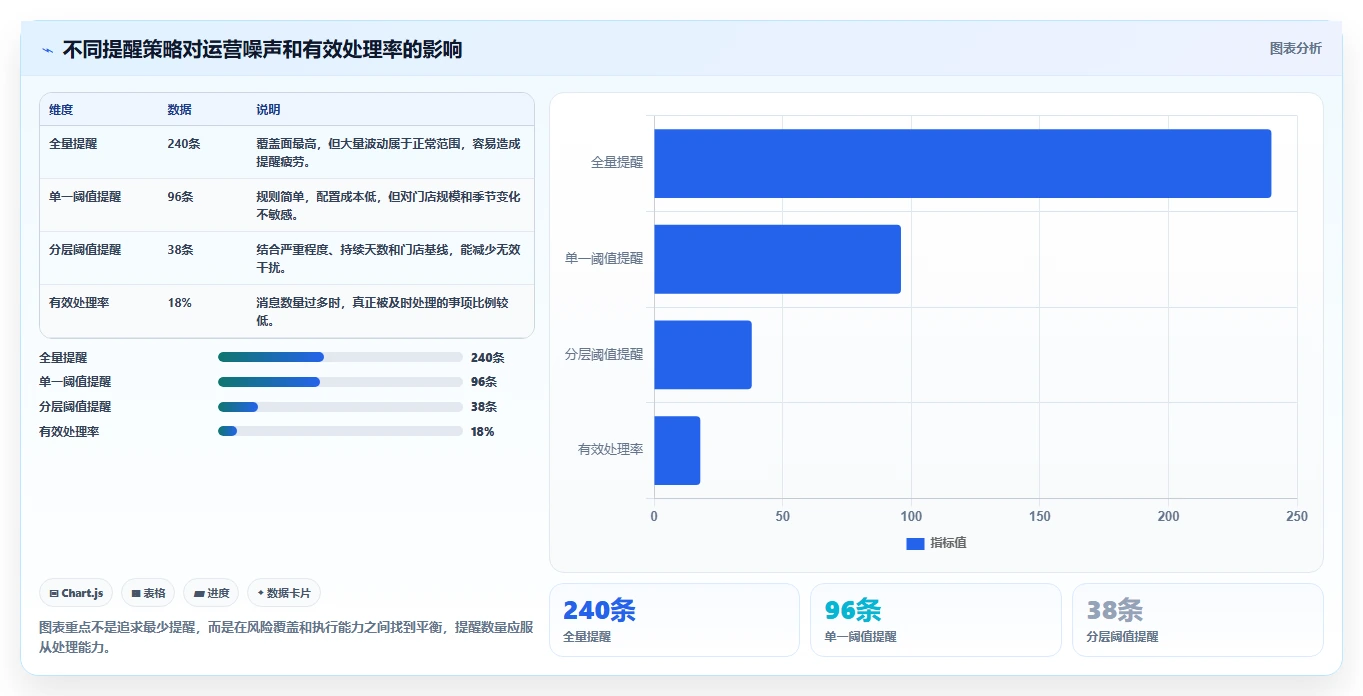Select the 进度 tag chip

tap(212, 593)
